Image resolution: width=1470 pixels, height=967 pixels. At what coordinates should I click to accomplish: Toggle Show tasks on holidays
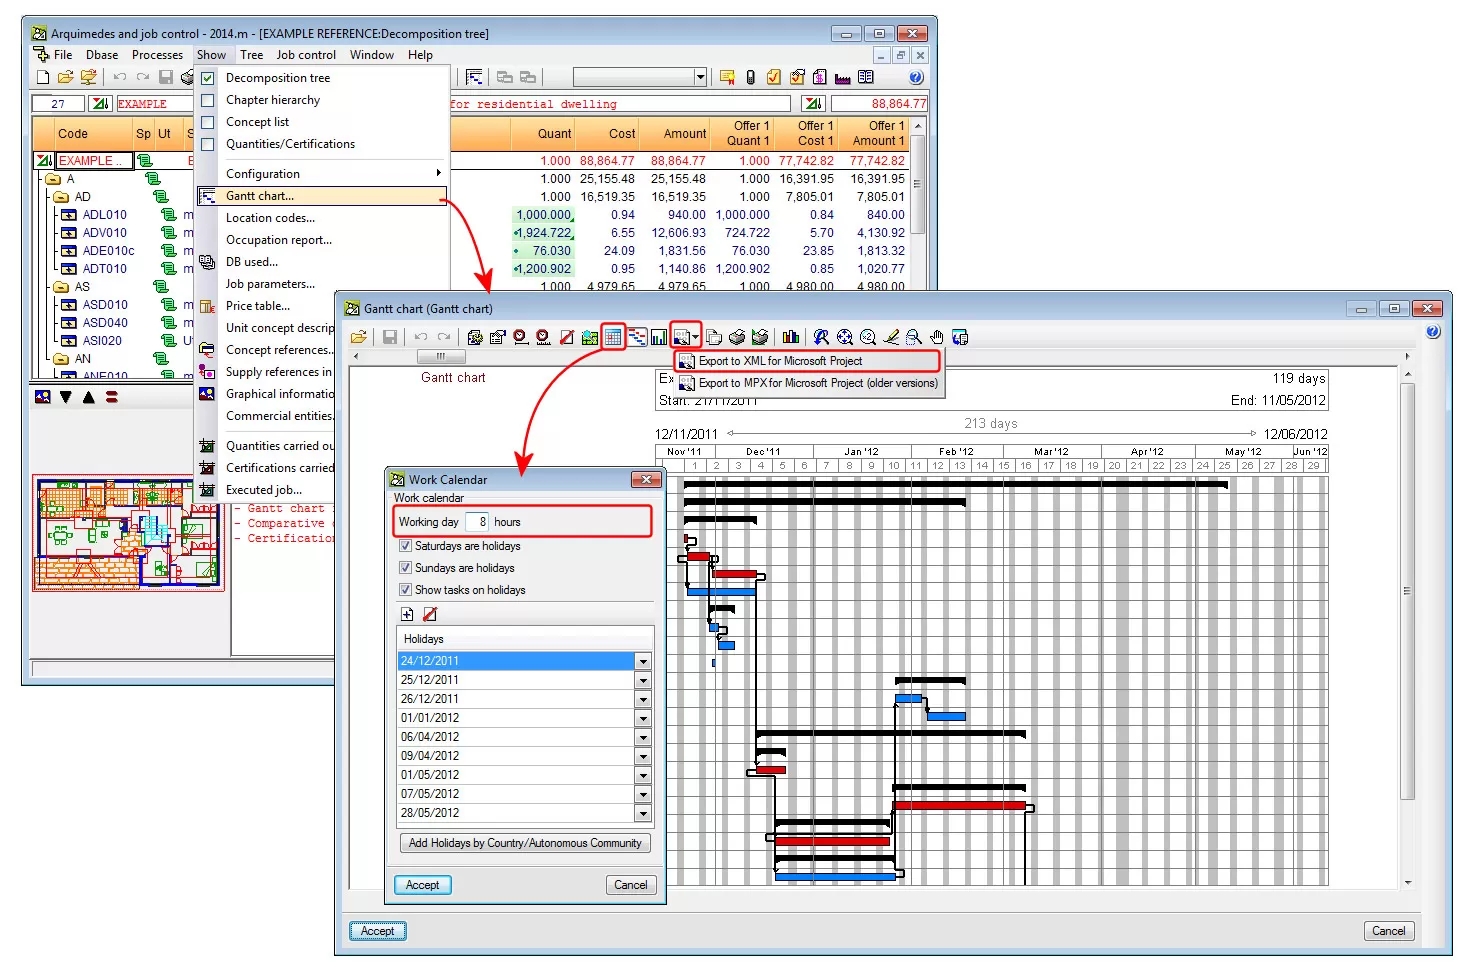coord(406,589)
